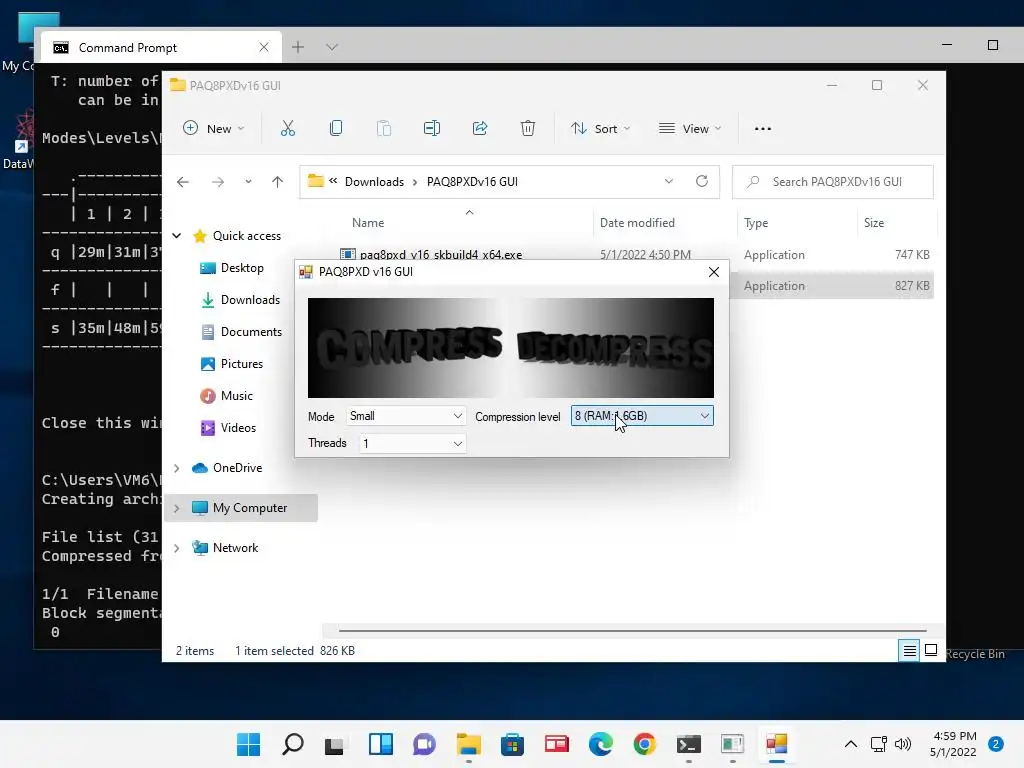Close the PAQ8PXD v16 GUI dialog

tap(714, 272)
